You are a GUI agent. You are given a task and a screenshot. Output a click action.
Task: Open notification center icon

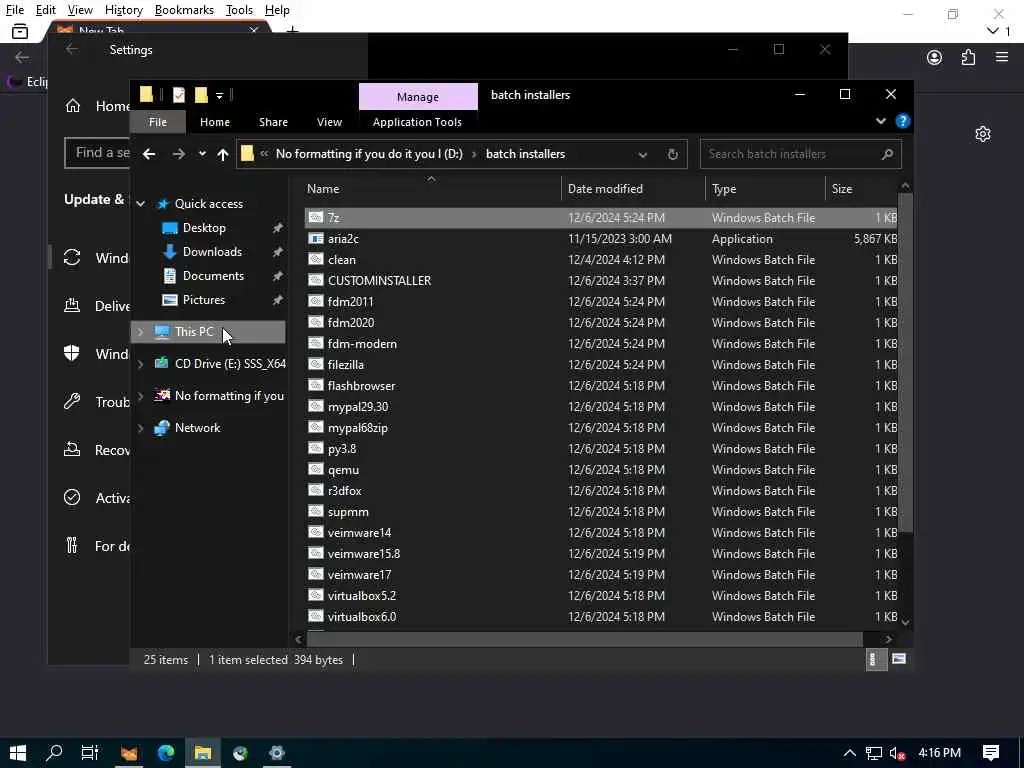pos(991,753)
